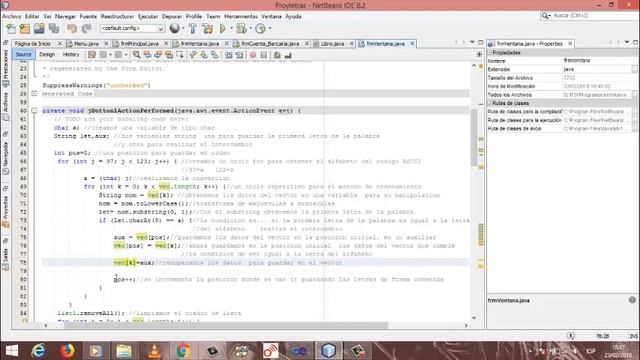Image resolution: width=640 pixels, height=360 pixels.
Task: Switch editor to Design view
Action: pyautogui.click(x=47, y=54)
